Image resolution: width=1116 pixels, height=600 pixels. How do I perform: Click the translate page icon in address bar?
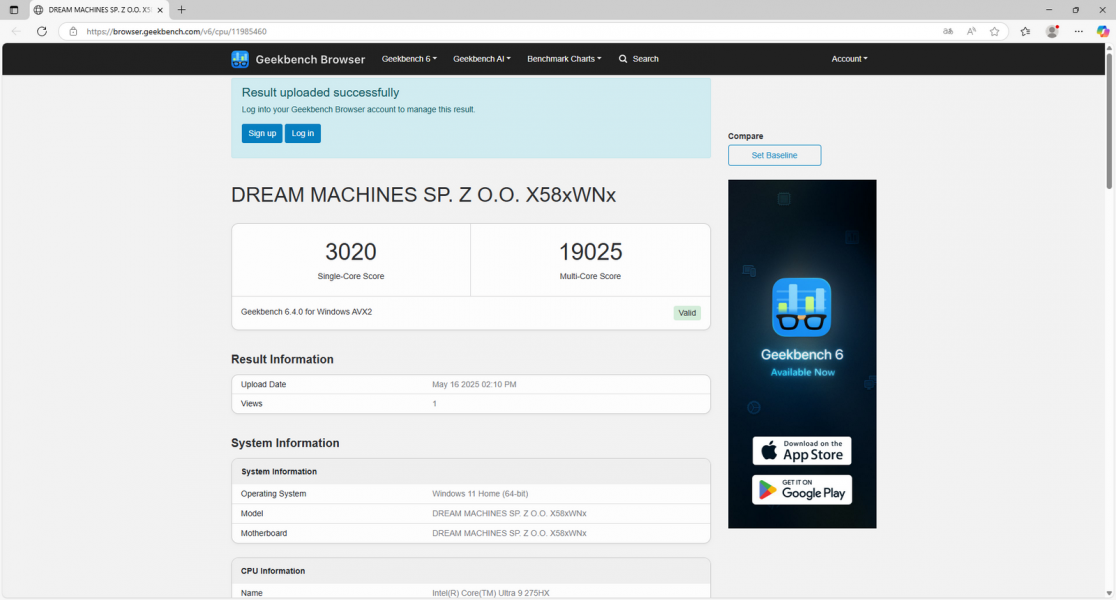pyautogui.click(x=948, y=31)
